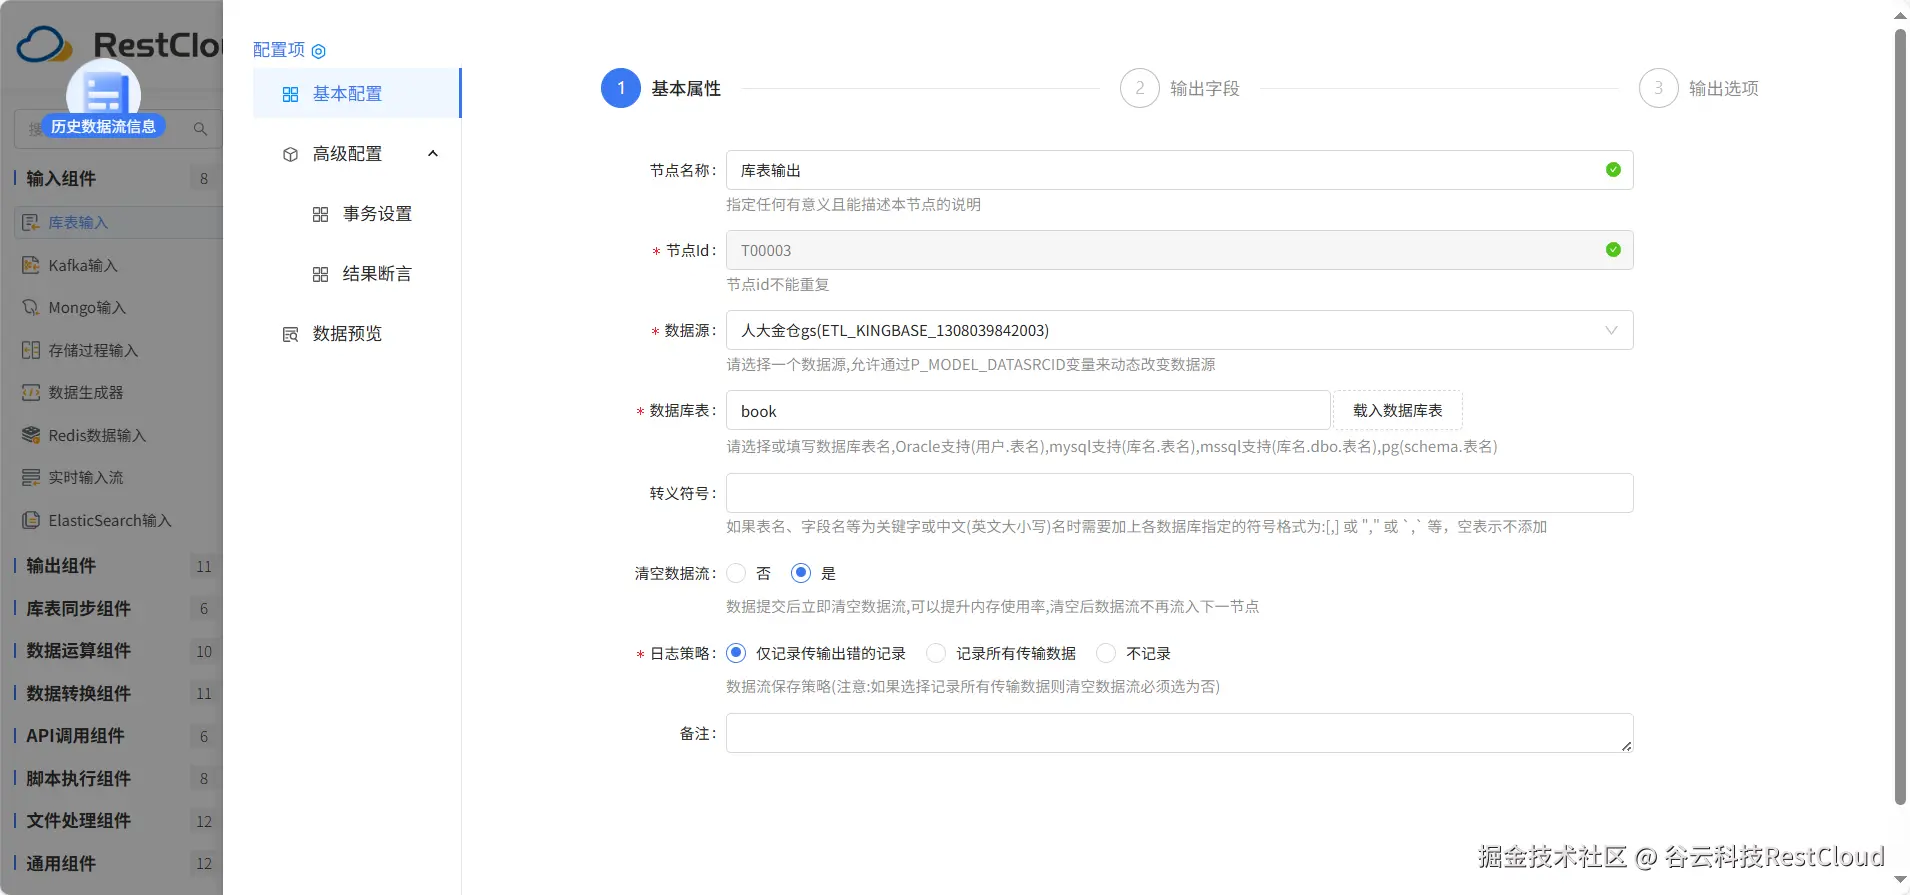Click the 存储过程输入 component icon
The height and width of the screenshot is (895, 1910).
pyautogui.click(x=31, y=350)
